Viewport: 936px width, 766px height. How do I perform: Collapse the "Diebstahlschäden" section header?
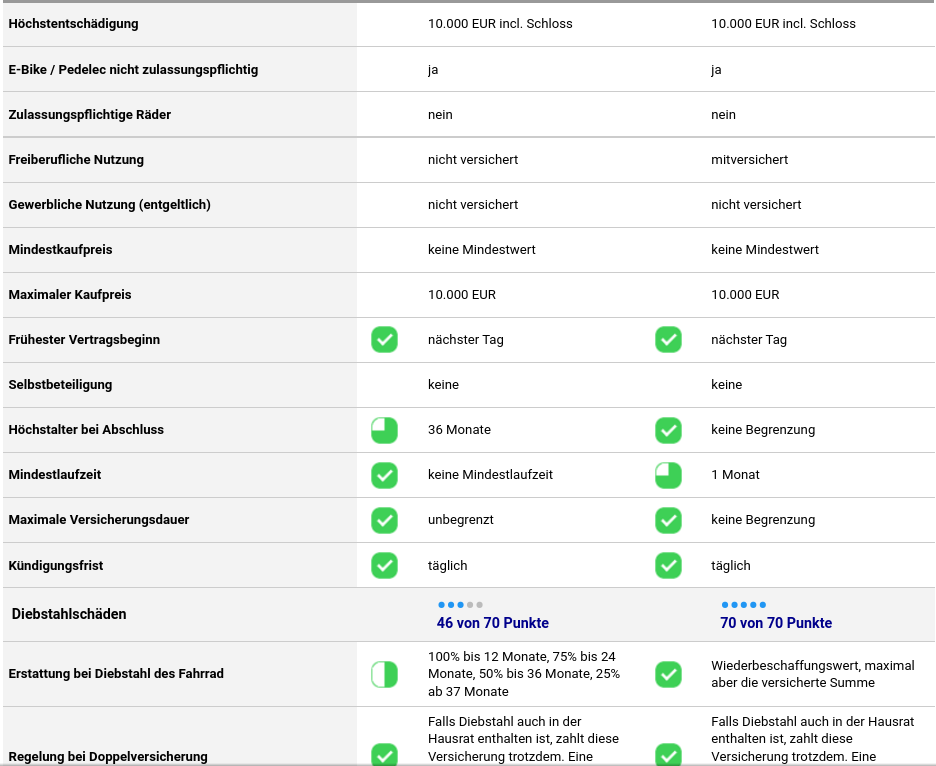coord(69,614)
